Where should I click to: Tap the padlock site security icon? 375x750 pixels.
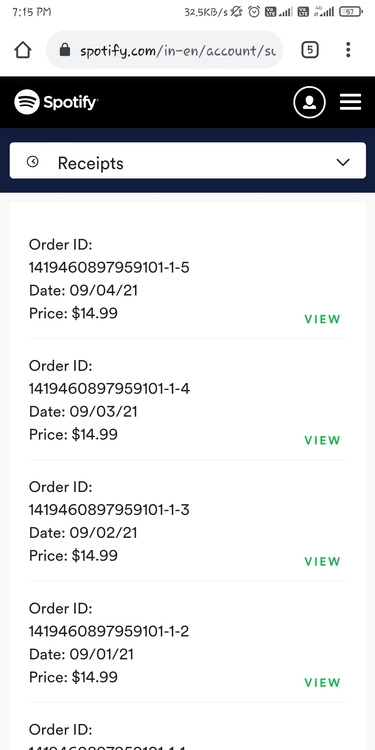[x=65, y=50]
